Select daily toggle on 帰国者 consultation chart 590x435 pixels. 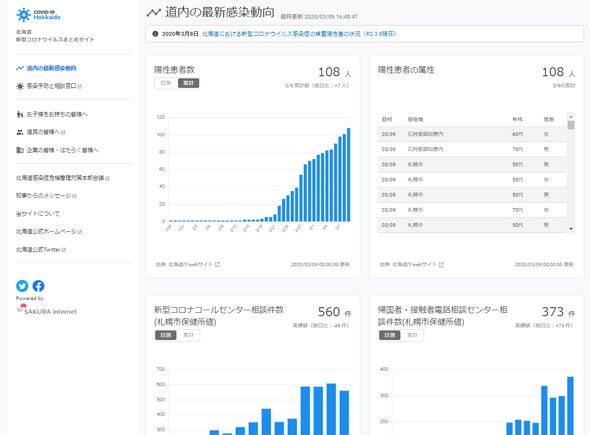pyautogui.click(x=389, y=335)
